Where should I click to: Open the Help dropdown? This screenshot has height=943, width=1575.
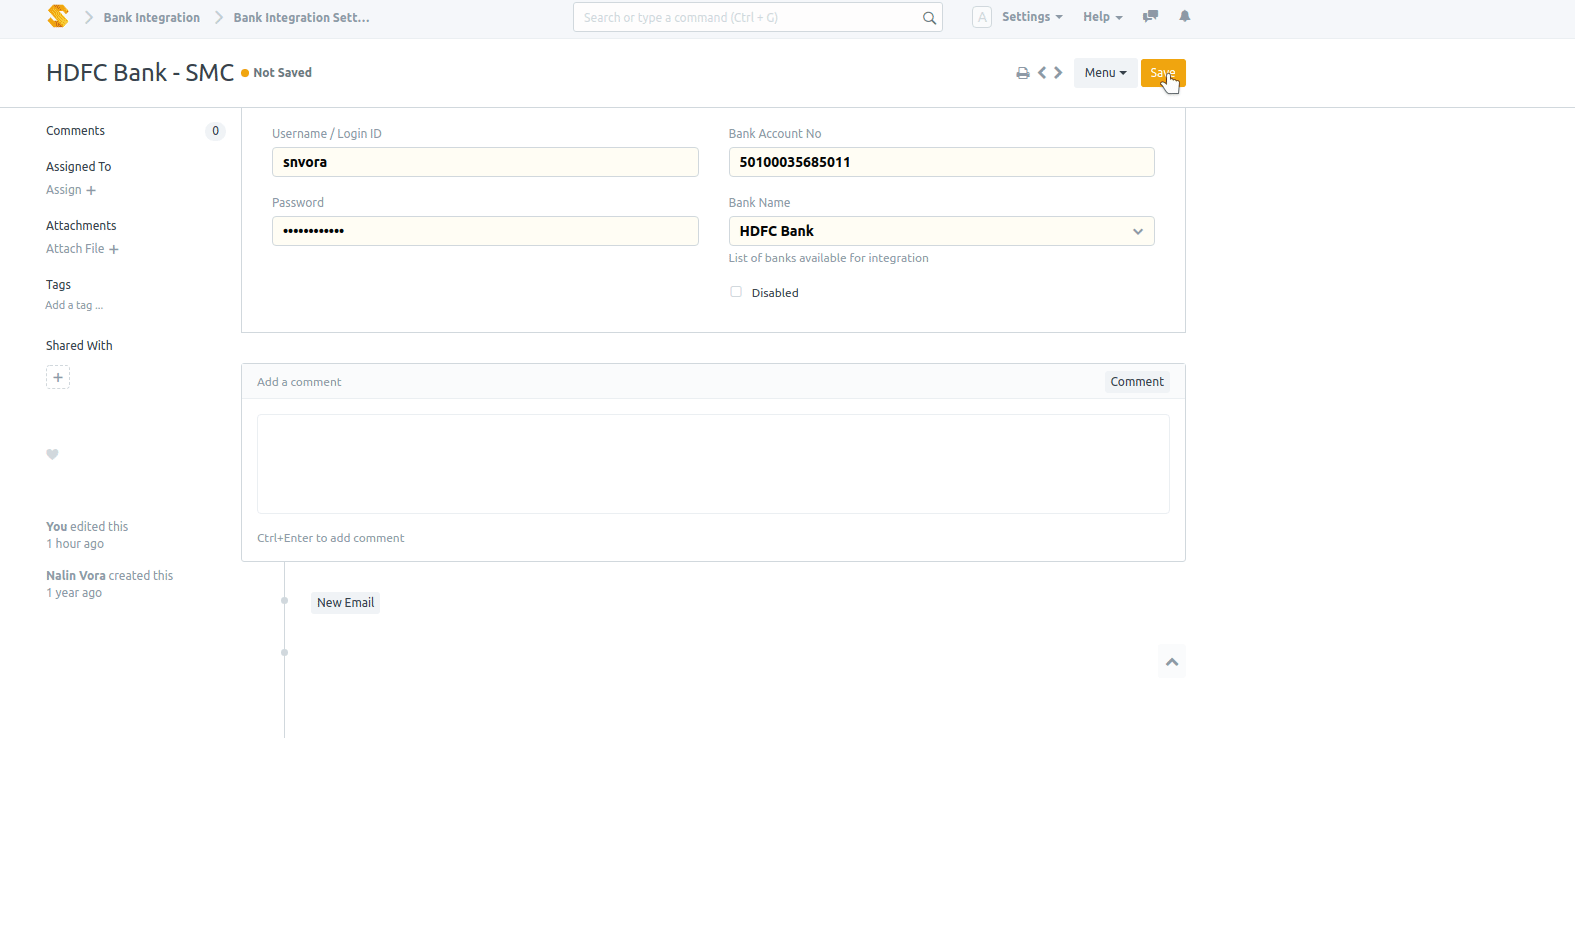point(1102,17)
